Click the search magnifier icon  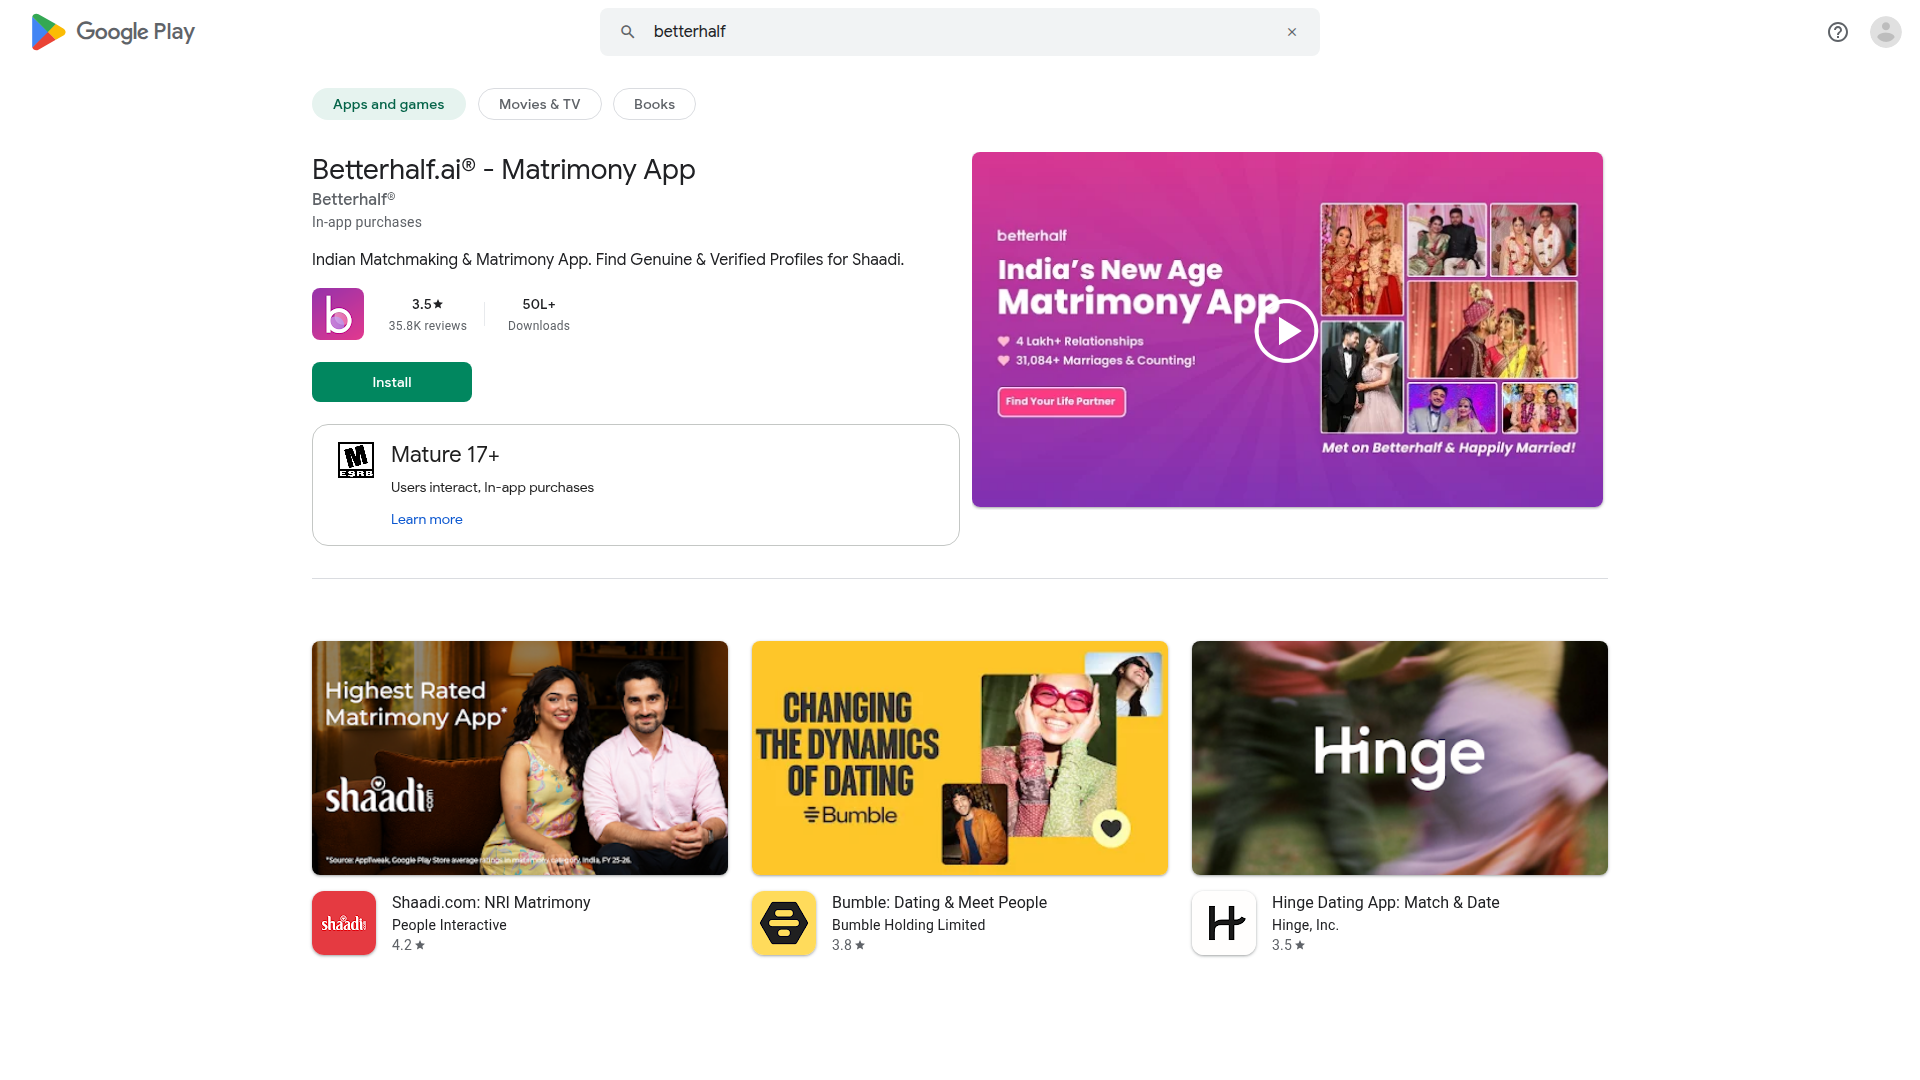click(627, 32)
